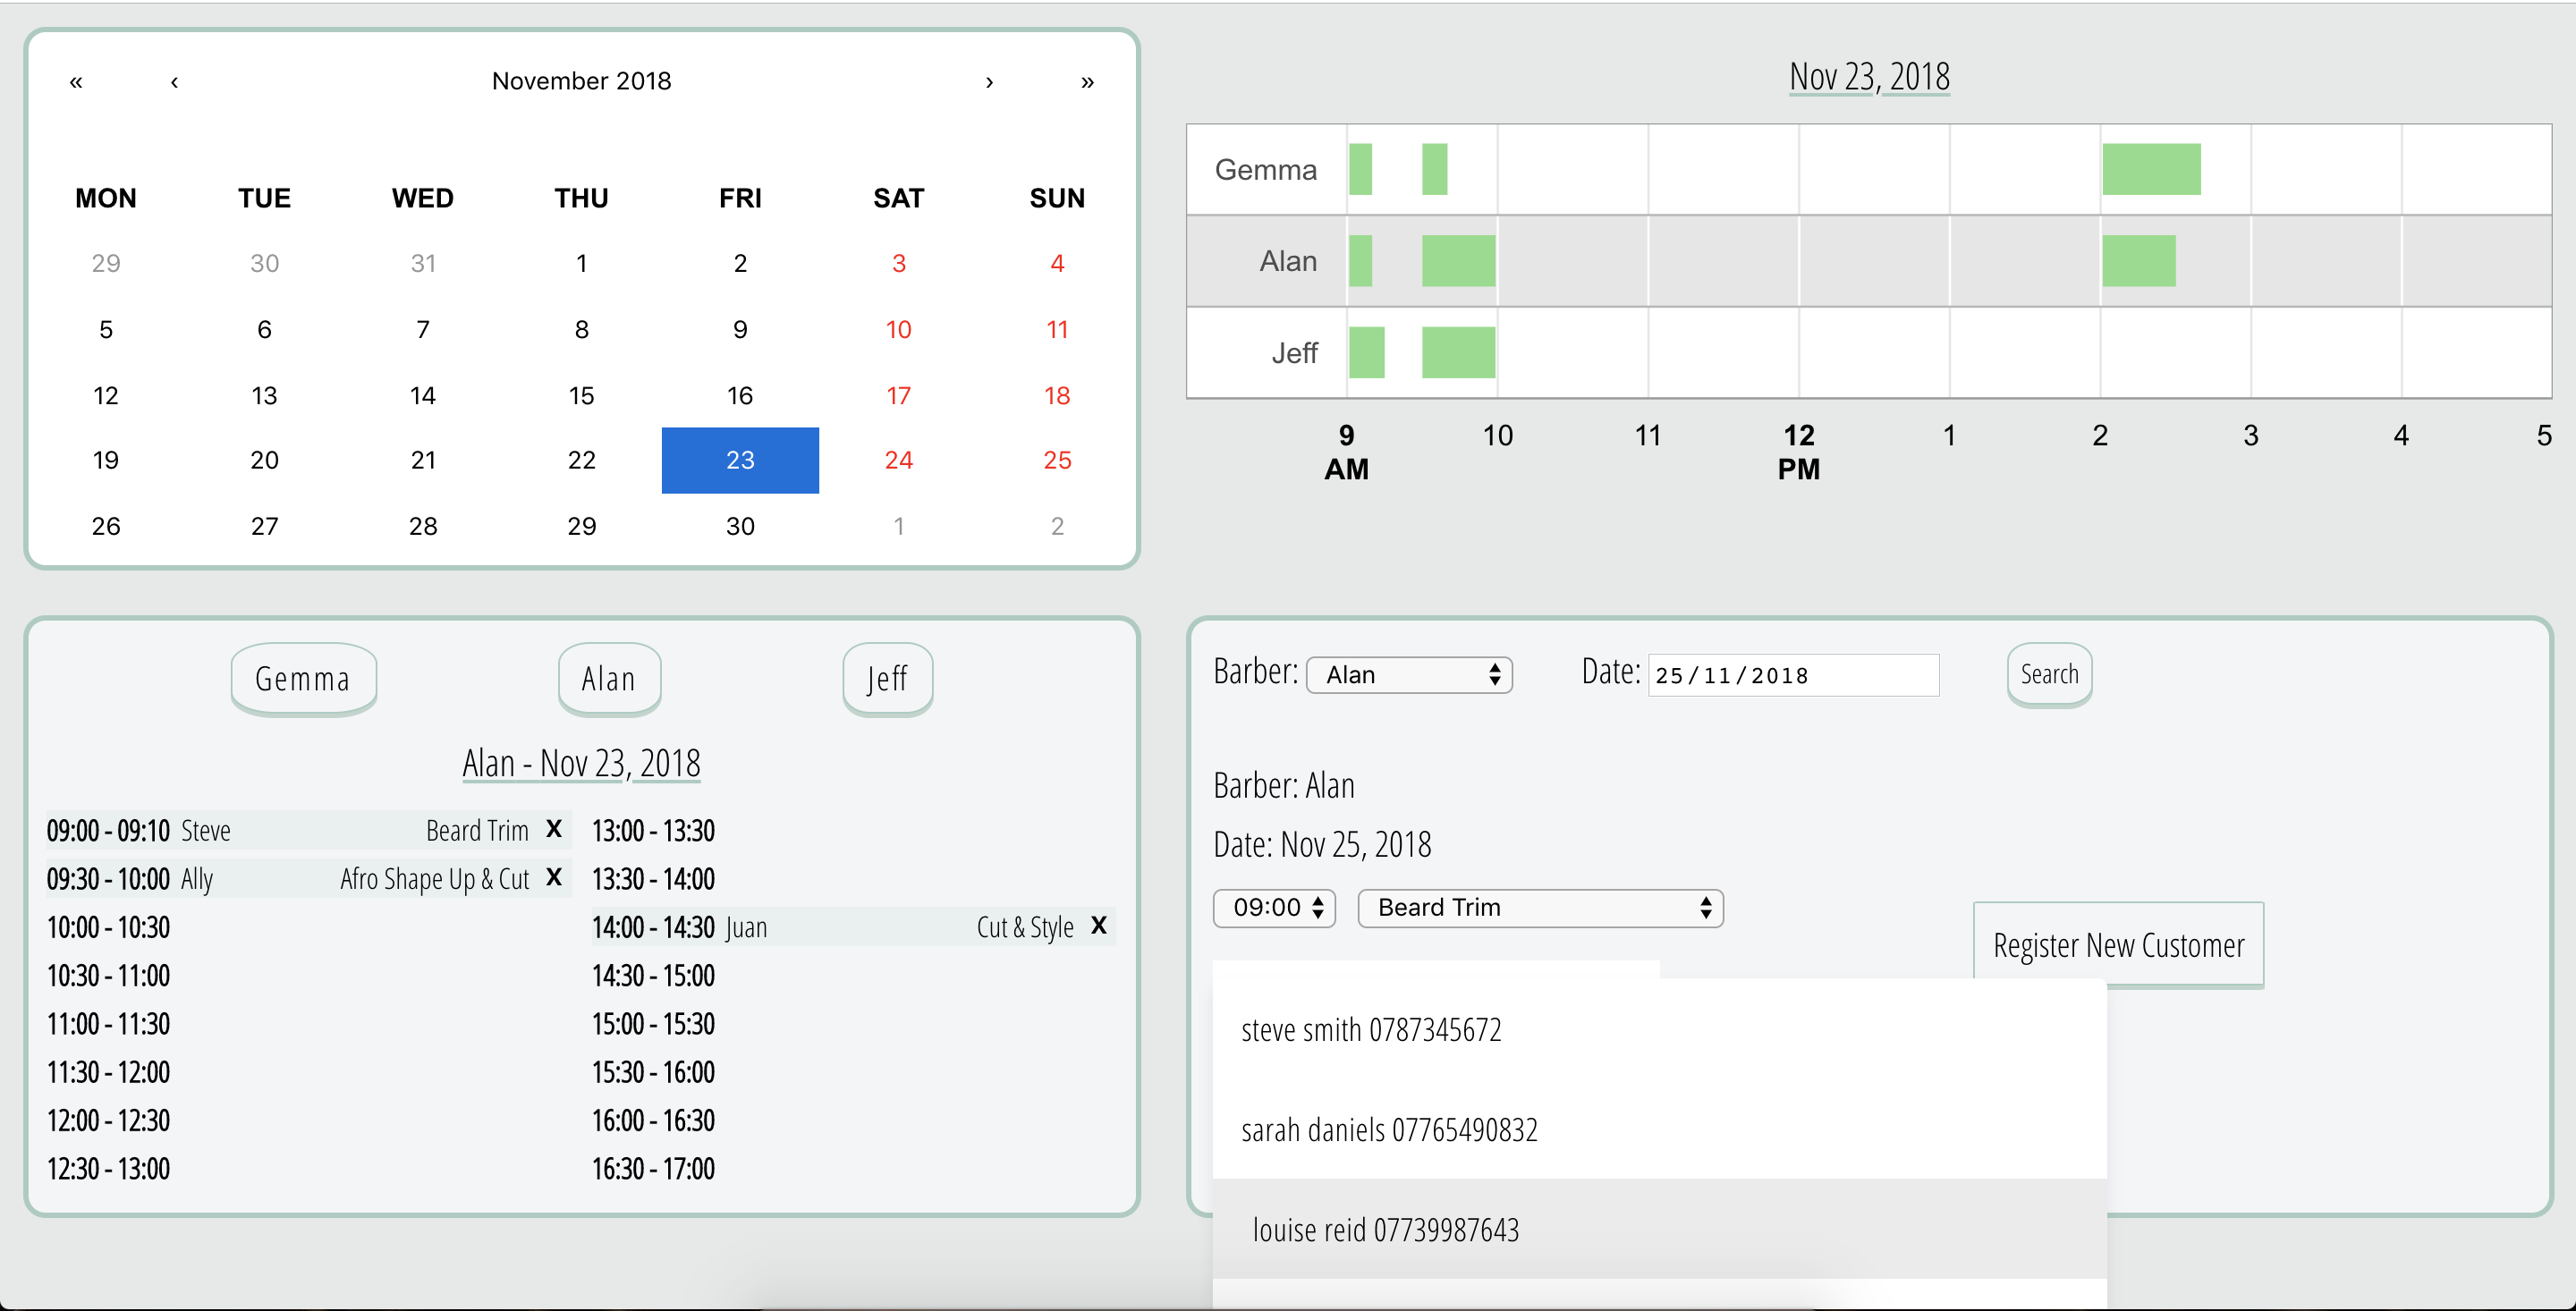This screenshot has height=1311, width=2576.
Task: Cancel Ally's Afro Shape Up & Cut
Action: pos(554,877)
